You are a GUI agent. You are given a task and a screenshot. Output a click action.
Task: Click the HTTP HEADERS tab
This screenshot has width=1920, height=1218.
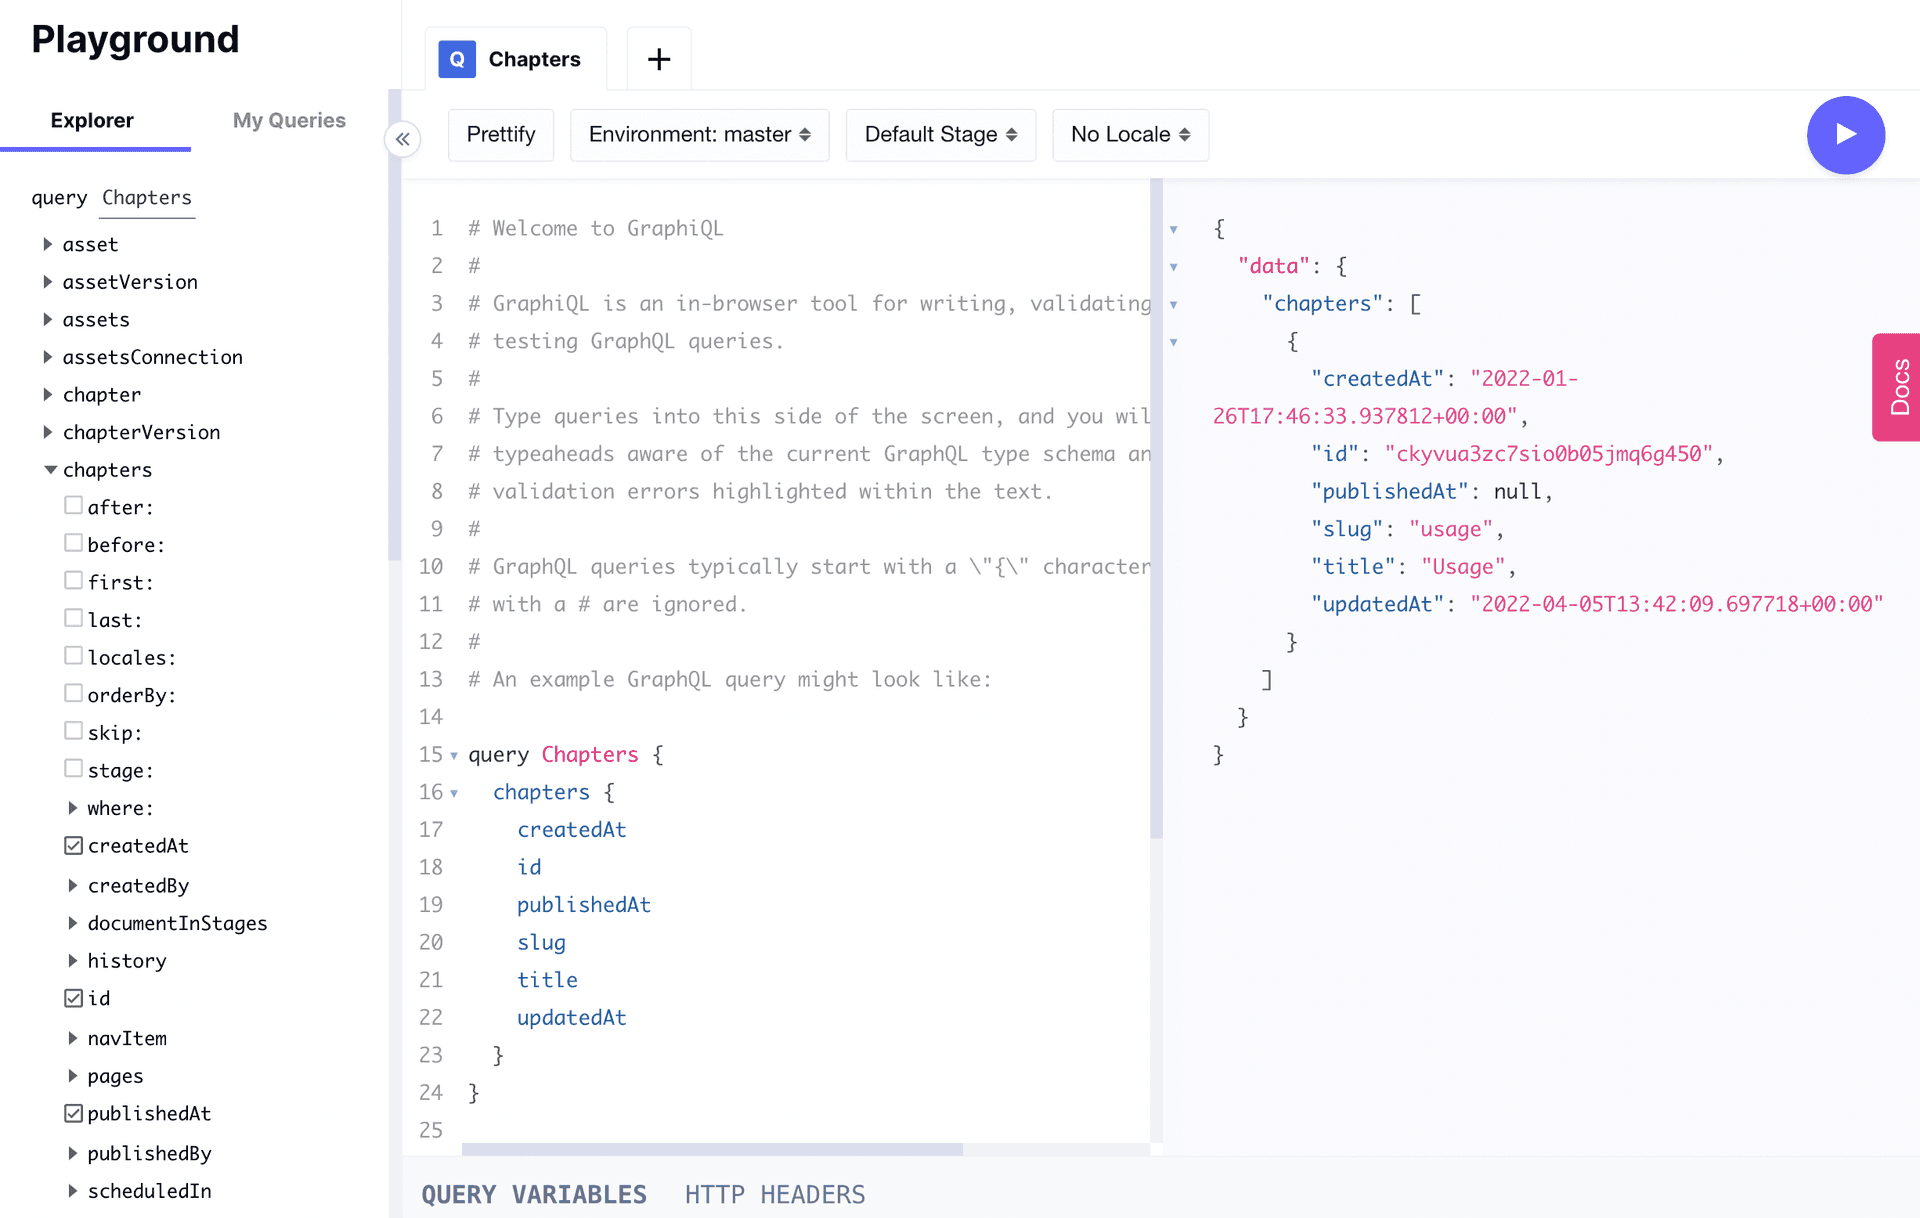(x=775, y=1194)
